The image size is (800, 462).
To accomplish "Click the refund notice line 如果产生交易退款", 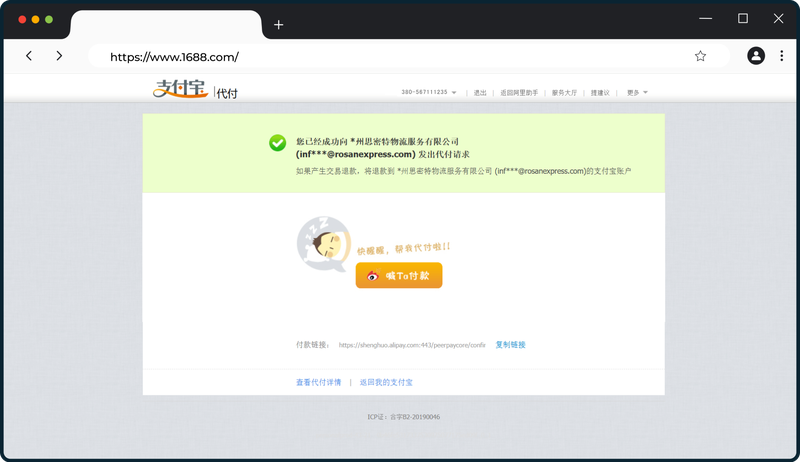I will [463, 171].
